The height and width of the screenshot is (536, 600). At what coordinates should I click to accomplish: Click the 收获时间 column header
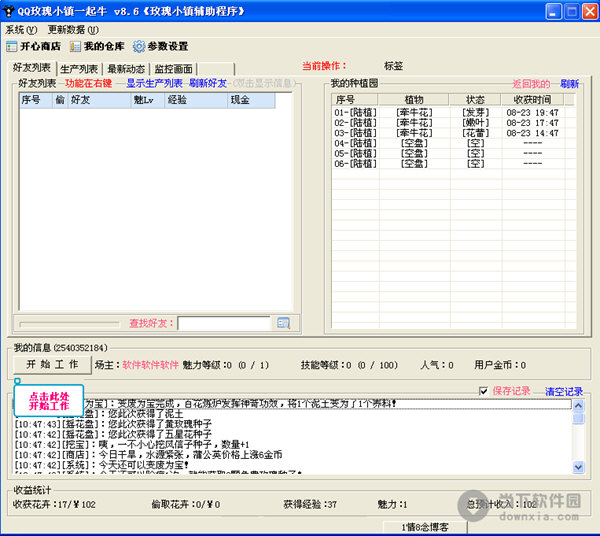pos(532,100)
